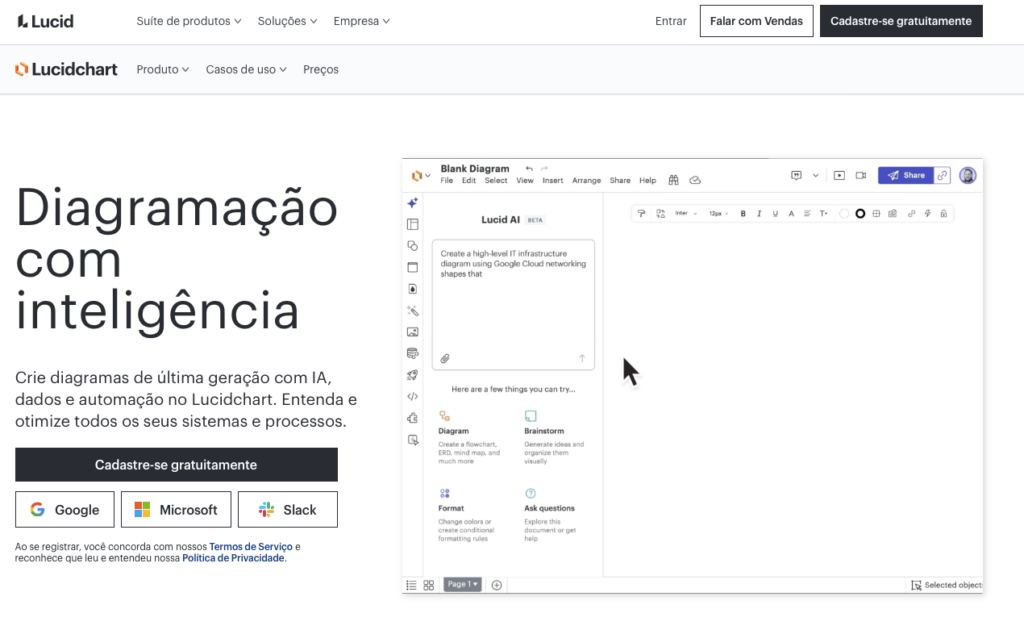The width and height of the screenshot is (1024, 630).
Task: Select the Preços navigation item
Action: 321,70
